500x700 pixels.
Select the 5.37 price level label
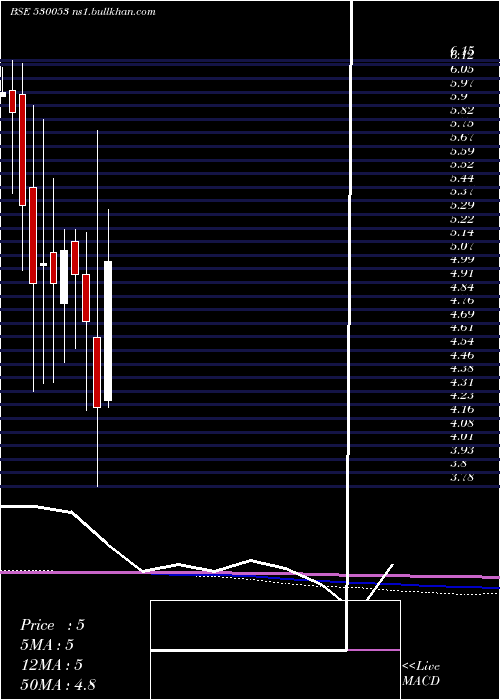[462, 192]
